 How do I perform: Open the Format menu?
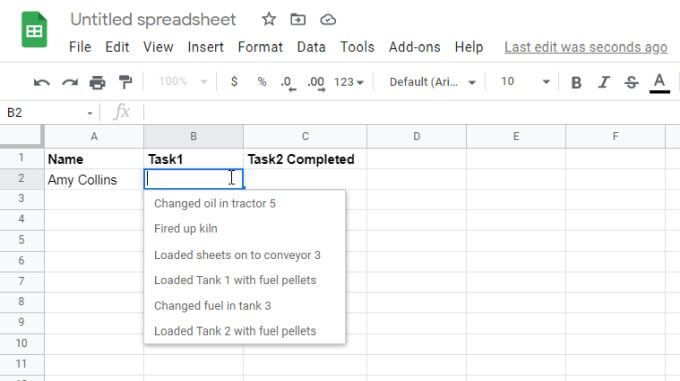pos(260,47)
